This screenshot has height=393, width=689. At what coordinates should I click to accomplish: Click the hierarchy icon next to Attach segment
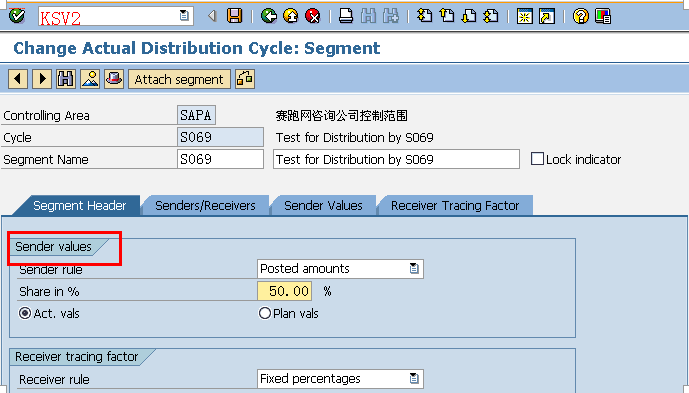click(245, 79)
